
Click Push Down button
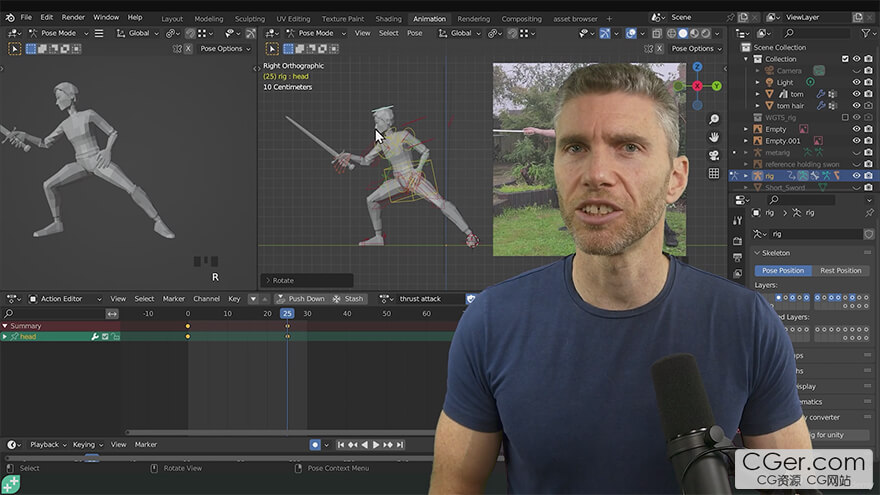click(x=301, y=299)
